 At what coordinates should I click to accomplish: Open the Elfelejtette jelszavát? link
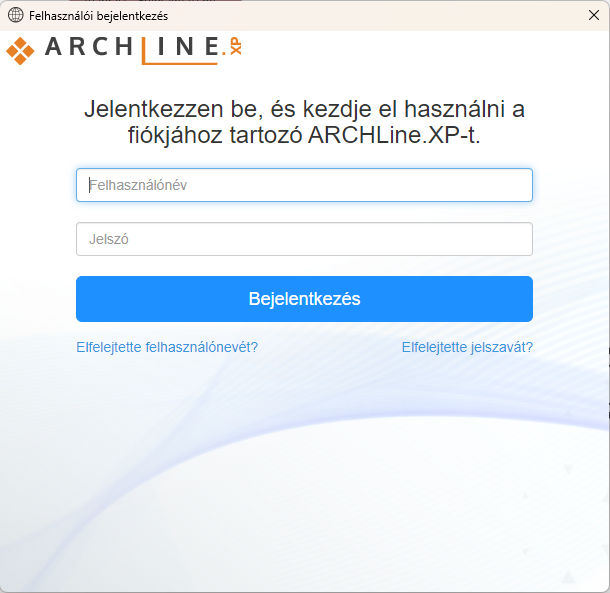467,347
